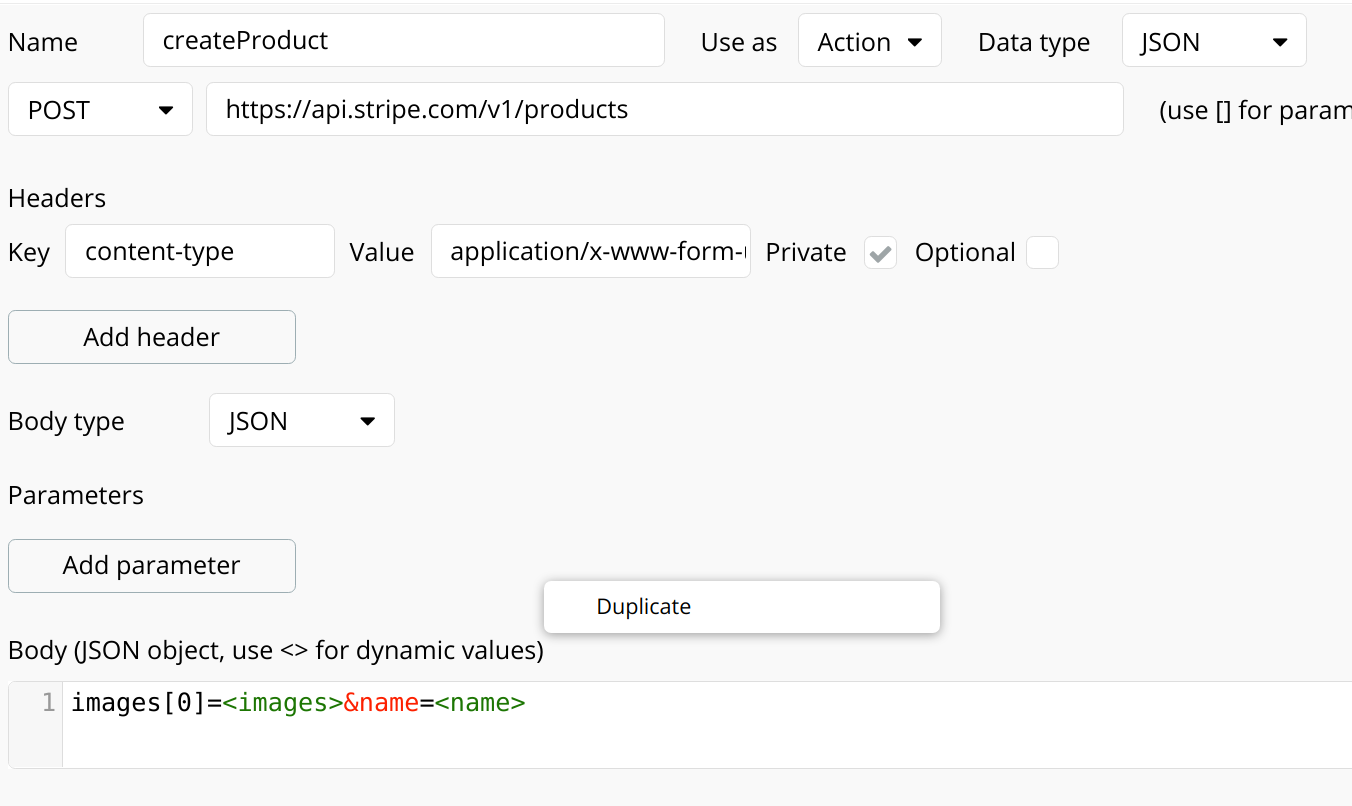Click the caret arrow of the POST dropdown
The width and height of the screenshot is (1352, 806).
(166, 110)
